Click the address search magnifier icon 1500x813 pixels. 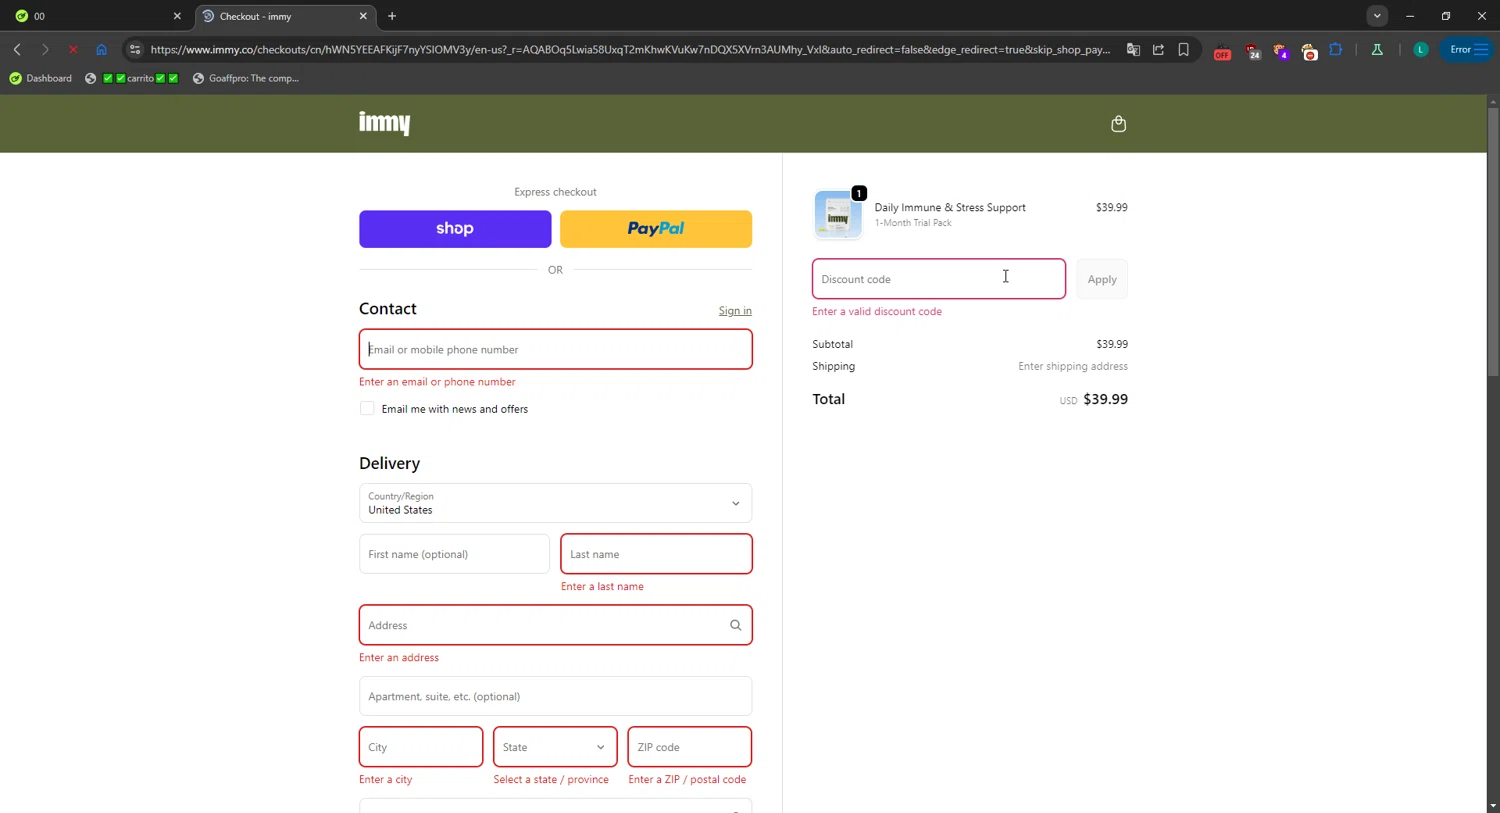tap(735, 625)
